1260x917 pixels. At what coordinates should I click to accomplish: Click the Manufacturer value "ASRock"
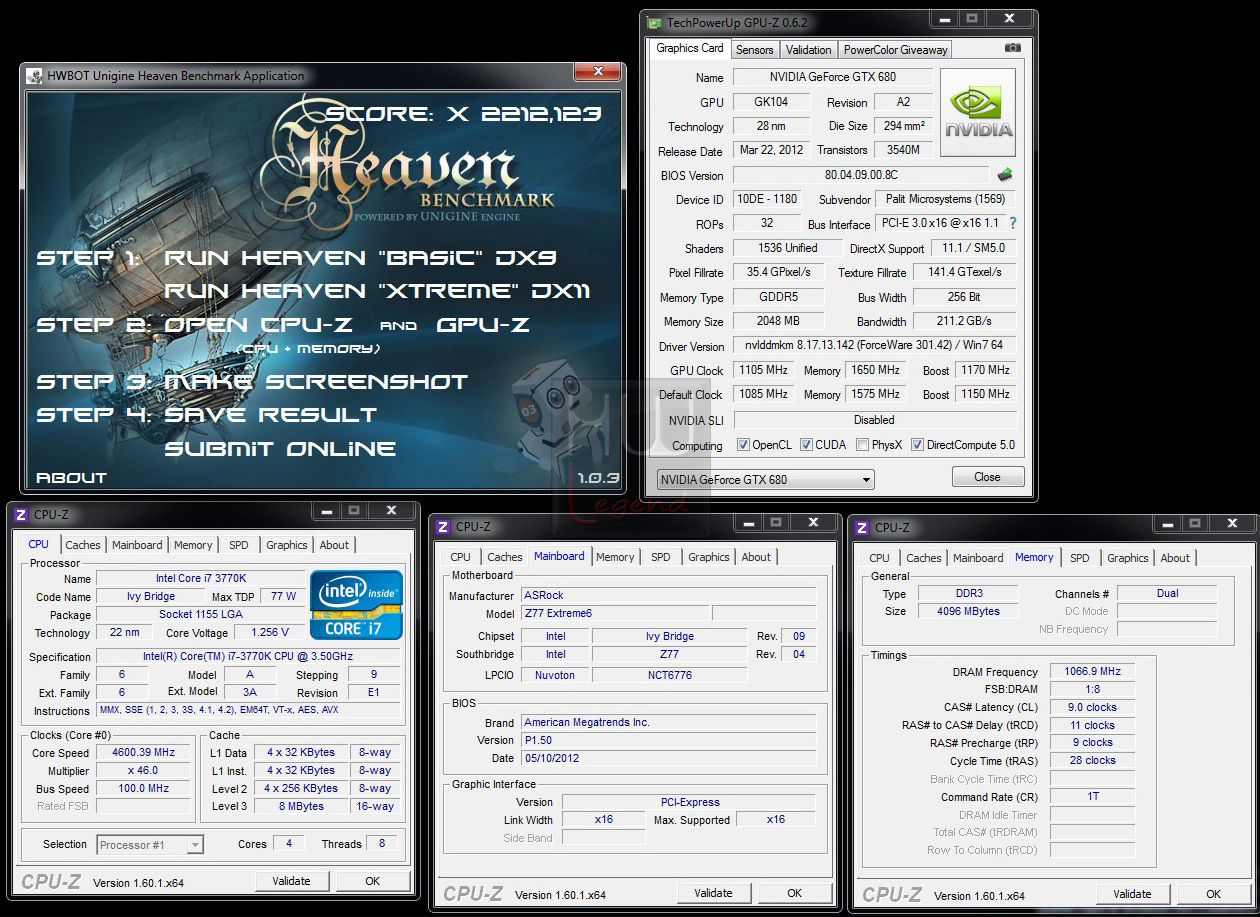coord(669,595)
